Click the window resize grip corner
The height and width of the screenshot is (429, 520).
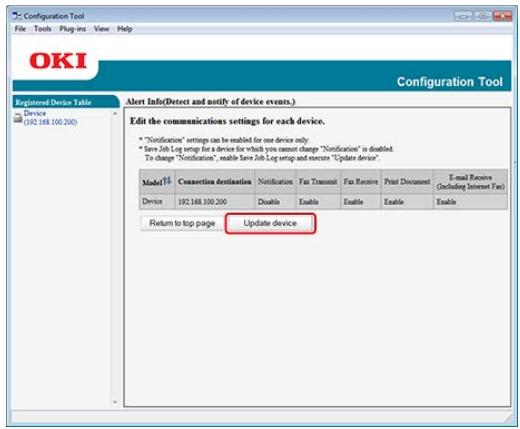509,418
